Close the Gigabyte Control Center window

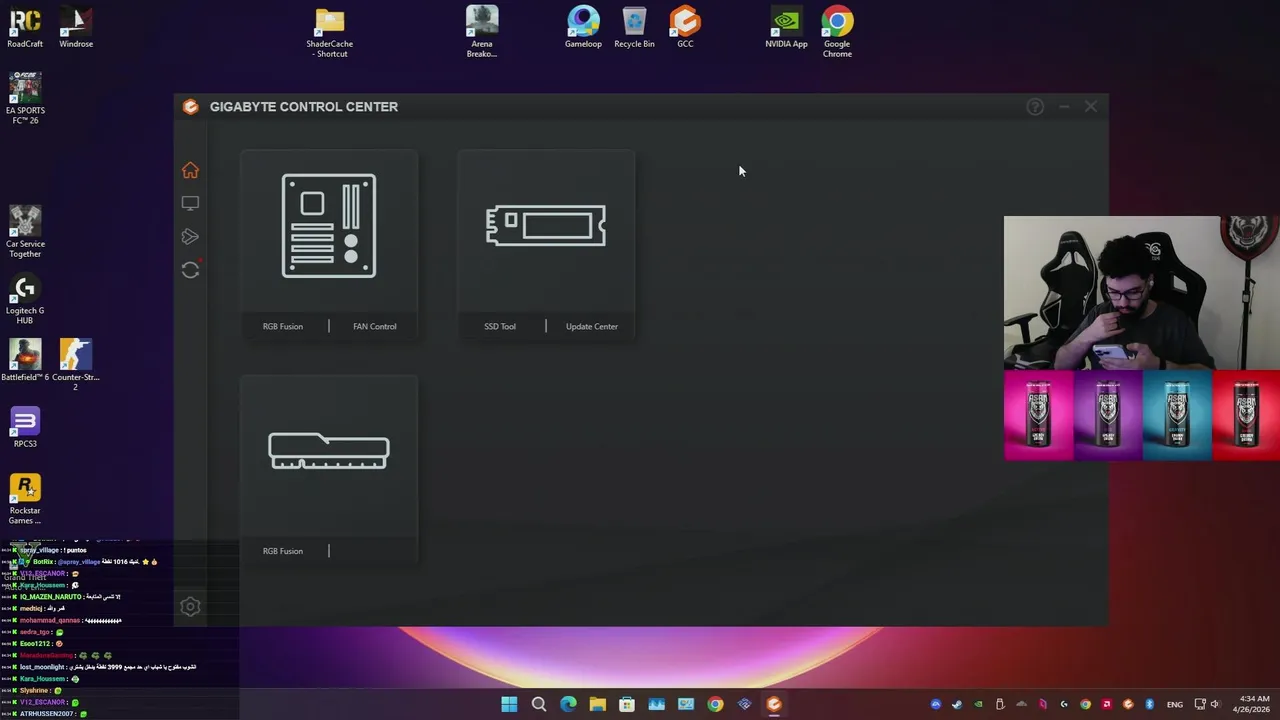point(1091,106)
